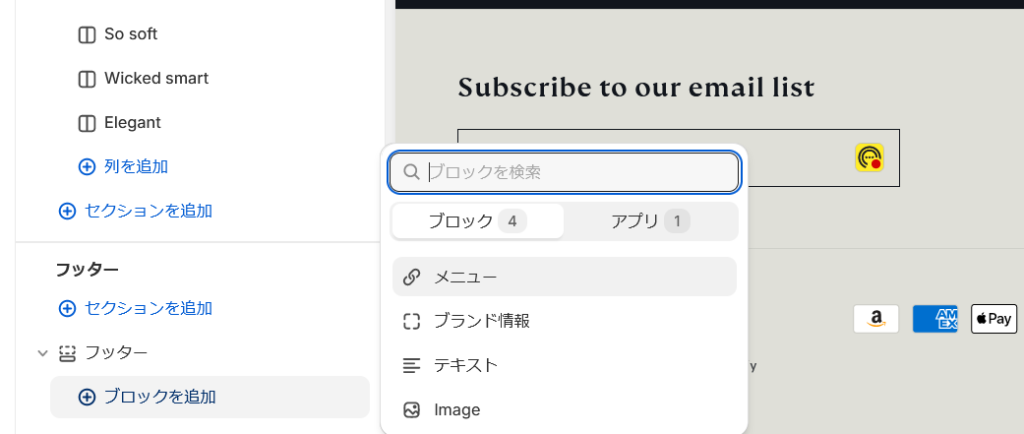Click the plus icon for 列を追加
Image resolution: width=1024 pixels, height=434 pixels.
pos(86,167)
